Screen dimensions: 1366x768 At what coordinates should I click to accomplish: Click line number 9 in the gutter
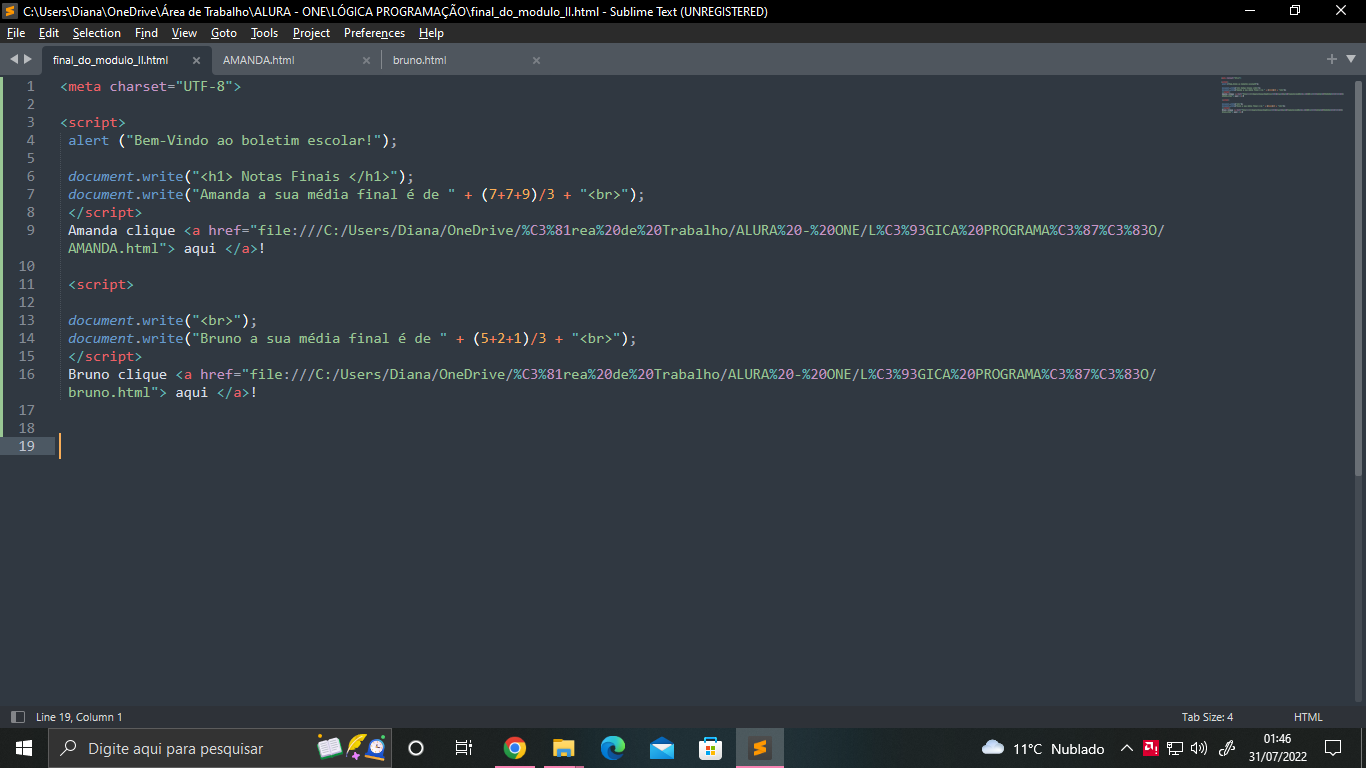point(31,230)
